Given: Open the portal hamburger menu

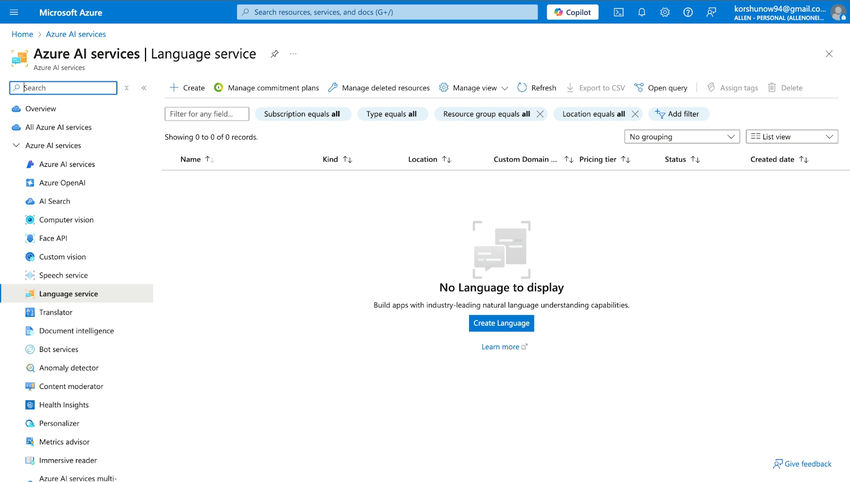Looking at the screenshot, I should pos(14,12).
